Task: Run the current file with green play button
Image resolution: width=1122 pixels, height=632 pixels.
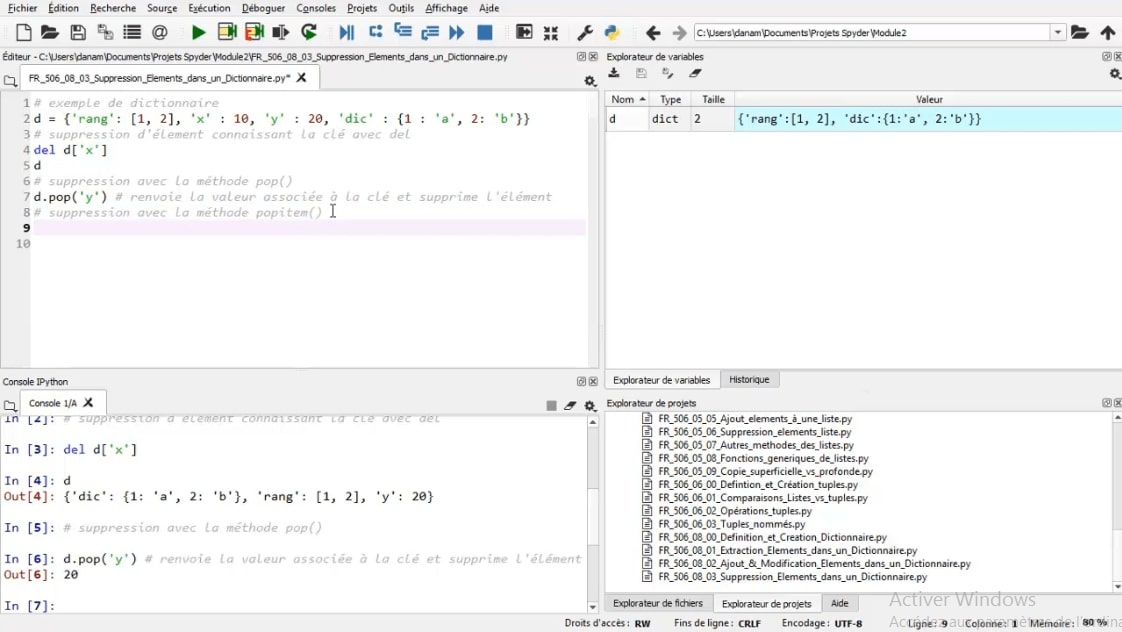Action: click(198, 33)
